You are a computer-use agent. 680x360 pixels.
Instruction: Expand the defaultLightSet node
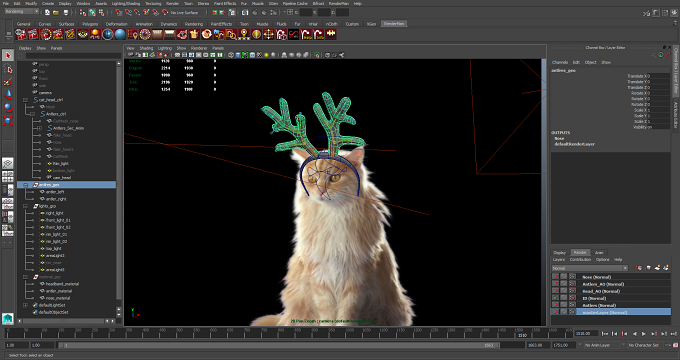26,305
